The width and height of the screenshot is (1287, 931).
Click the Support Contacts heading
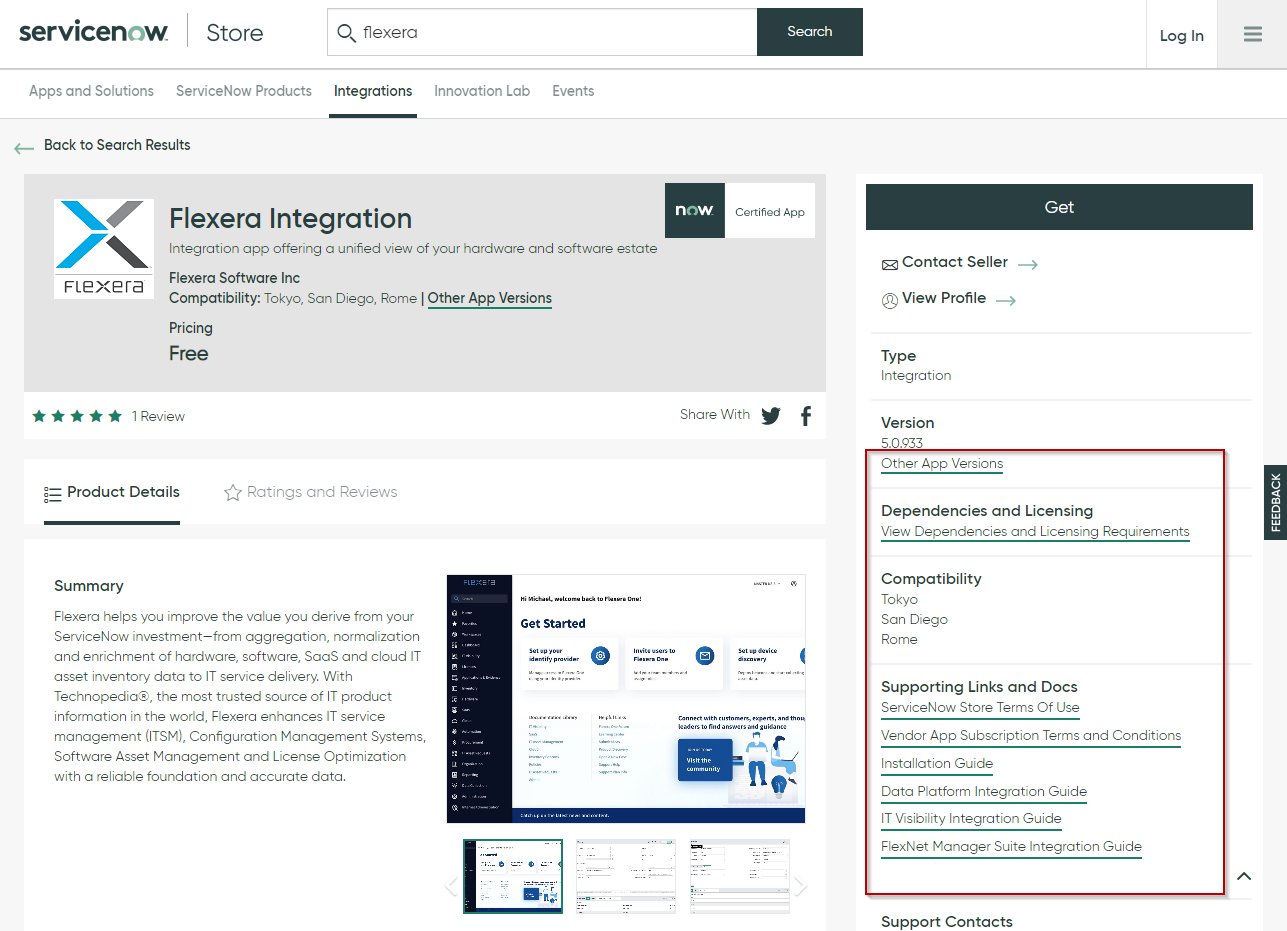tap(947, 922)
